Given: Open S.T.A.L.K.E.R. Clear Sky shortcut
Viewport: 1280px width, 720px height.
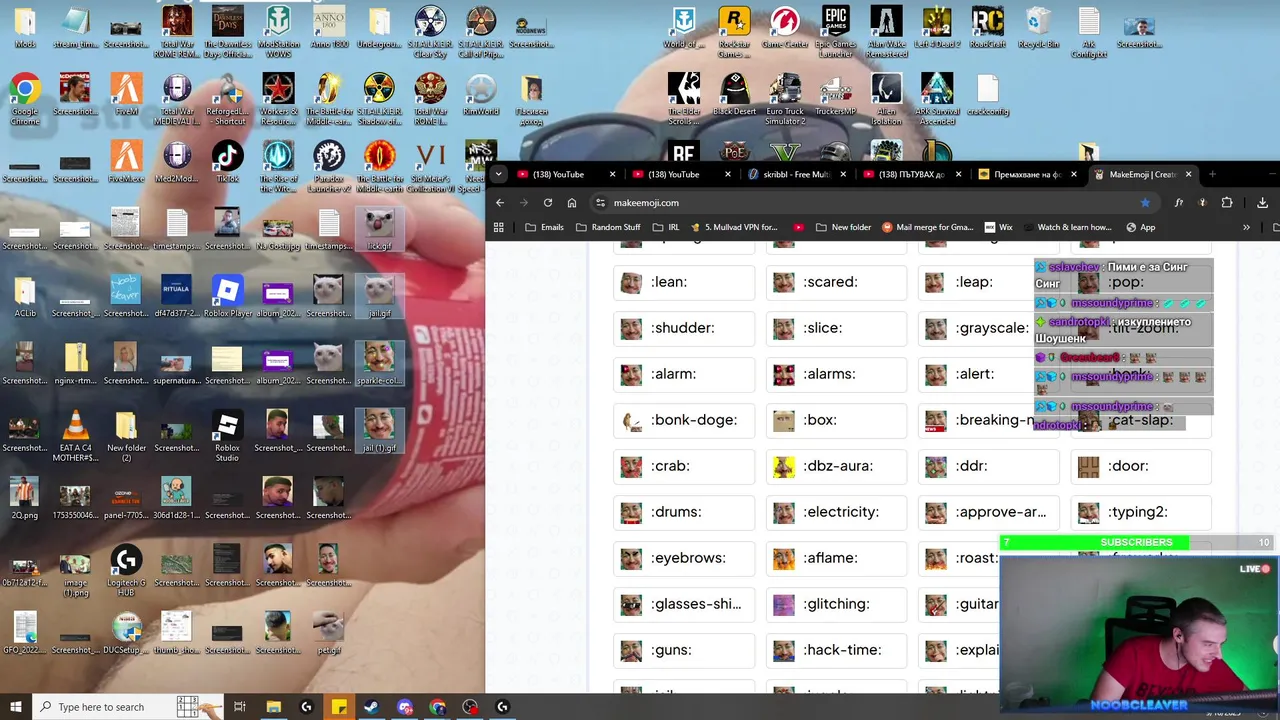Looking at the screenshot, I should point(430,31).
